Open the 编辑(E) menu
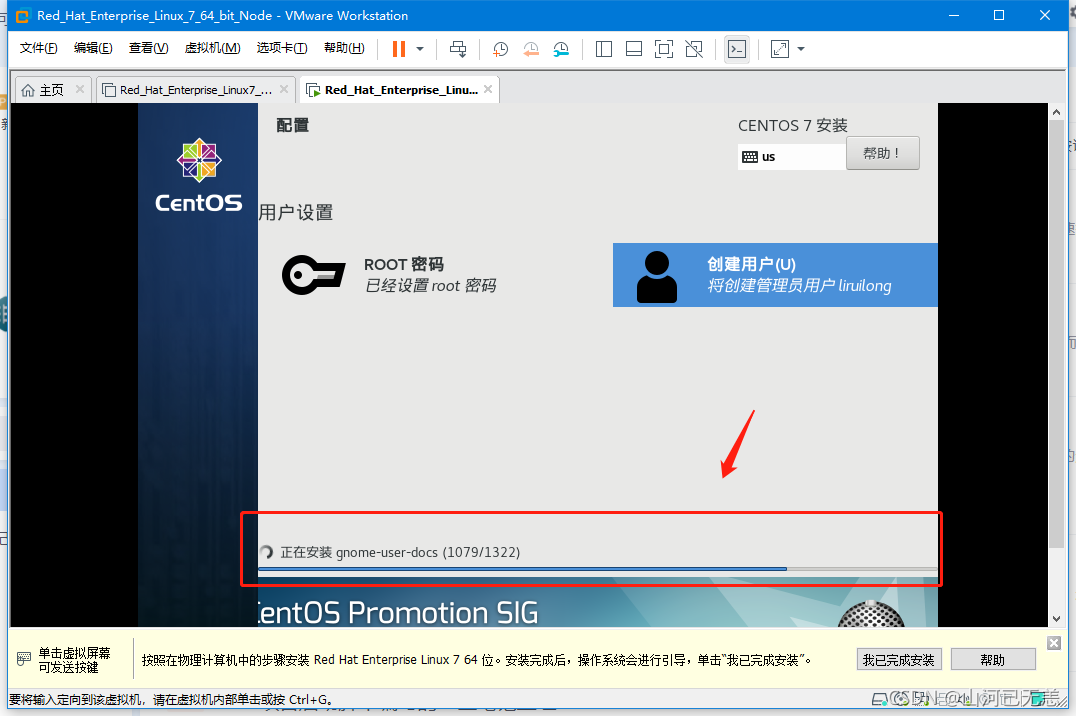This screenshot has width=1076, height=716. click(x=93, y=48)
